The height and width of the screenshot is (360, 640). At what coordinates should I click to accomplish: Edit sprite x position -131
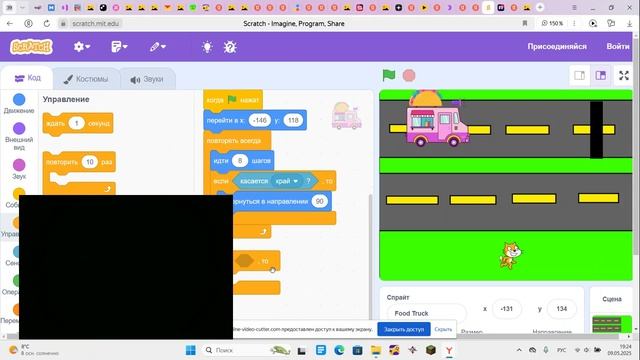[x=507, y=309]
